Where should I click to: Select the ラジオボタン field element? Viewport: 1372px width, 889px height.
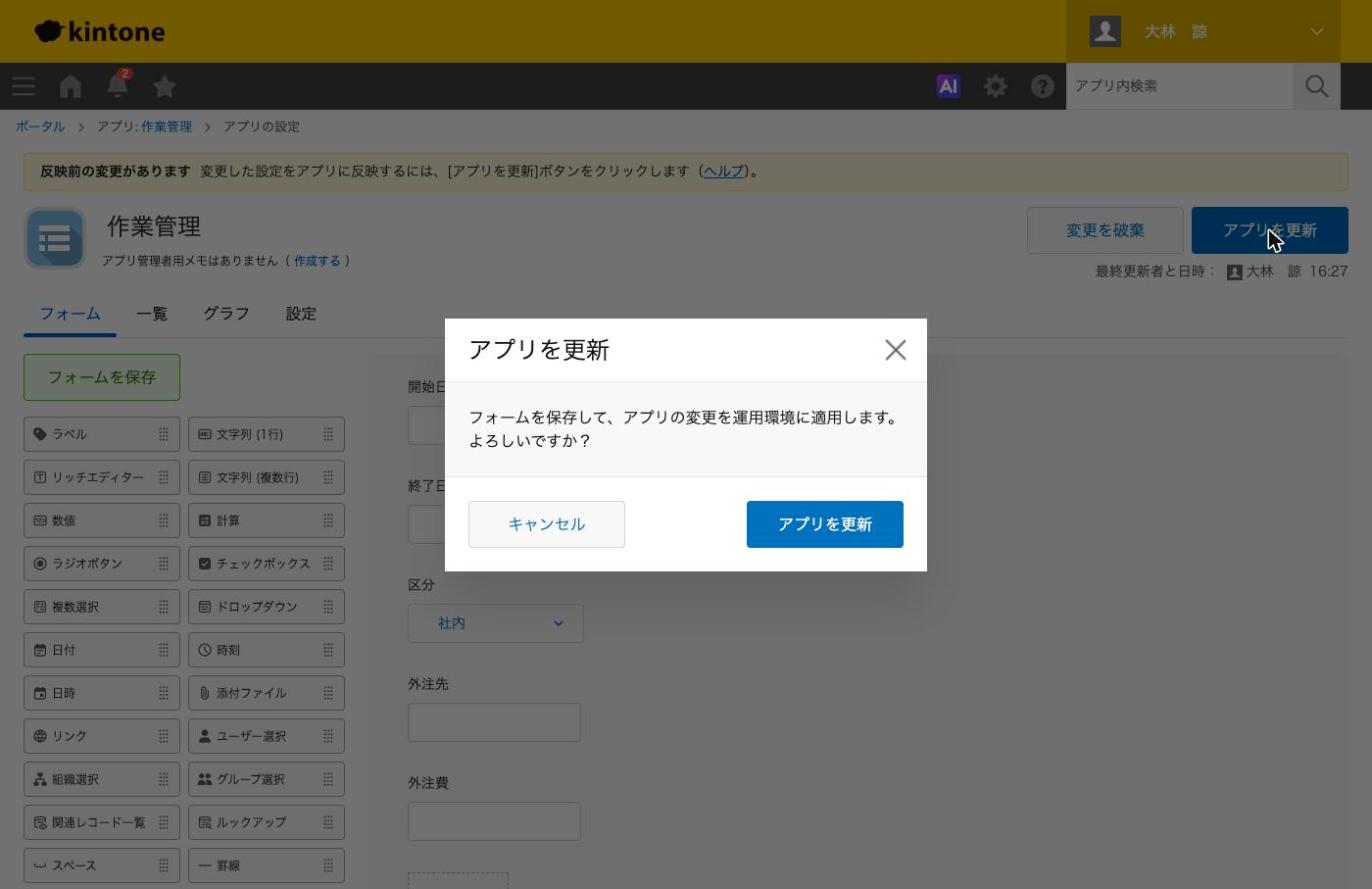click(x=102, y=563)
